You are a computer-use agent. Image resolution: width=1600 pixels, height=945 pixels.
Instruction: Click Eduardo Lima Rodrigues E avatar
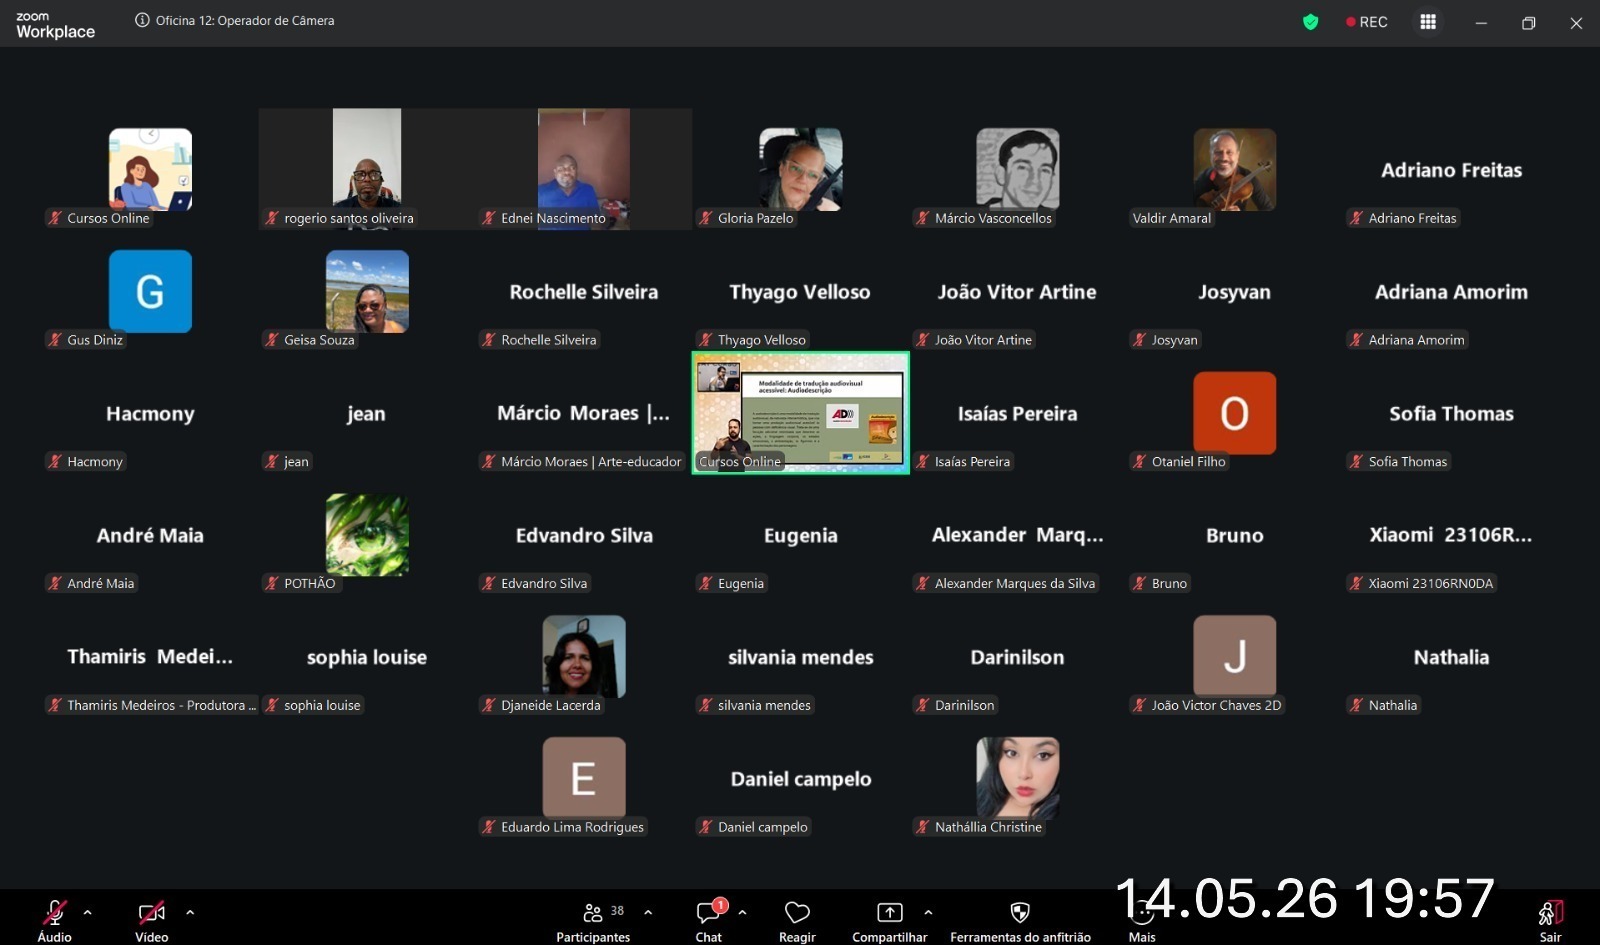[x=584, y=778]
